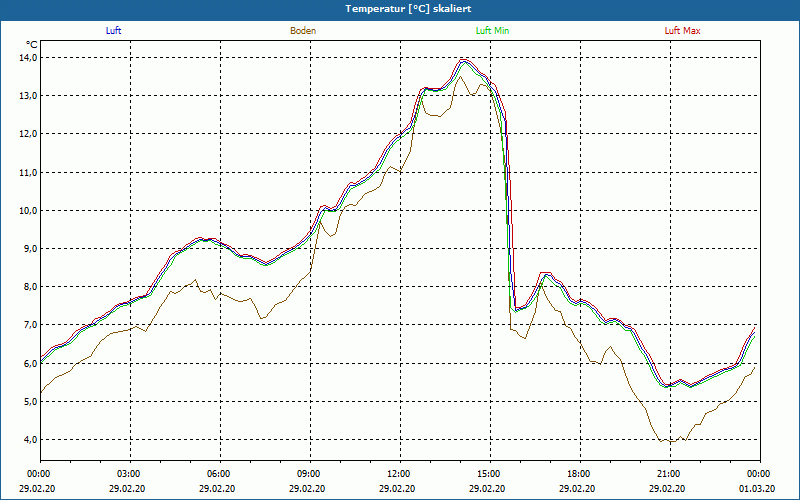
Task: Click the '01.03.20' date label
Action: tap(759, 489)
